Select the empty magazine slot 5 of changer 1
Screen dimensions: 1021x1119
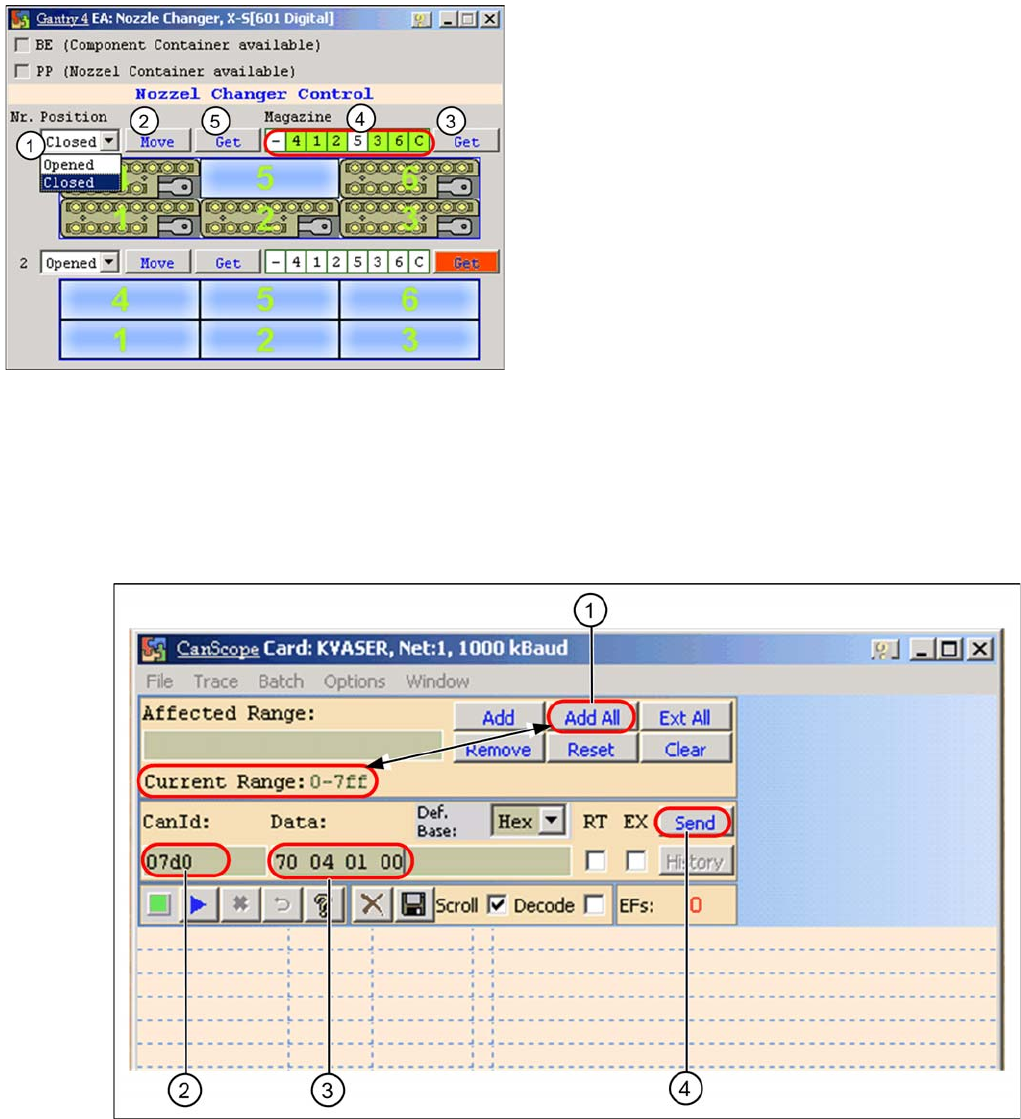270,178
